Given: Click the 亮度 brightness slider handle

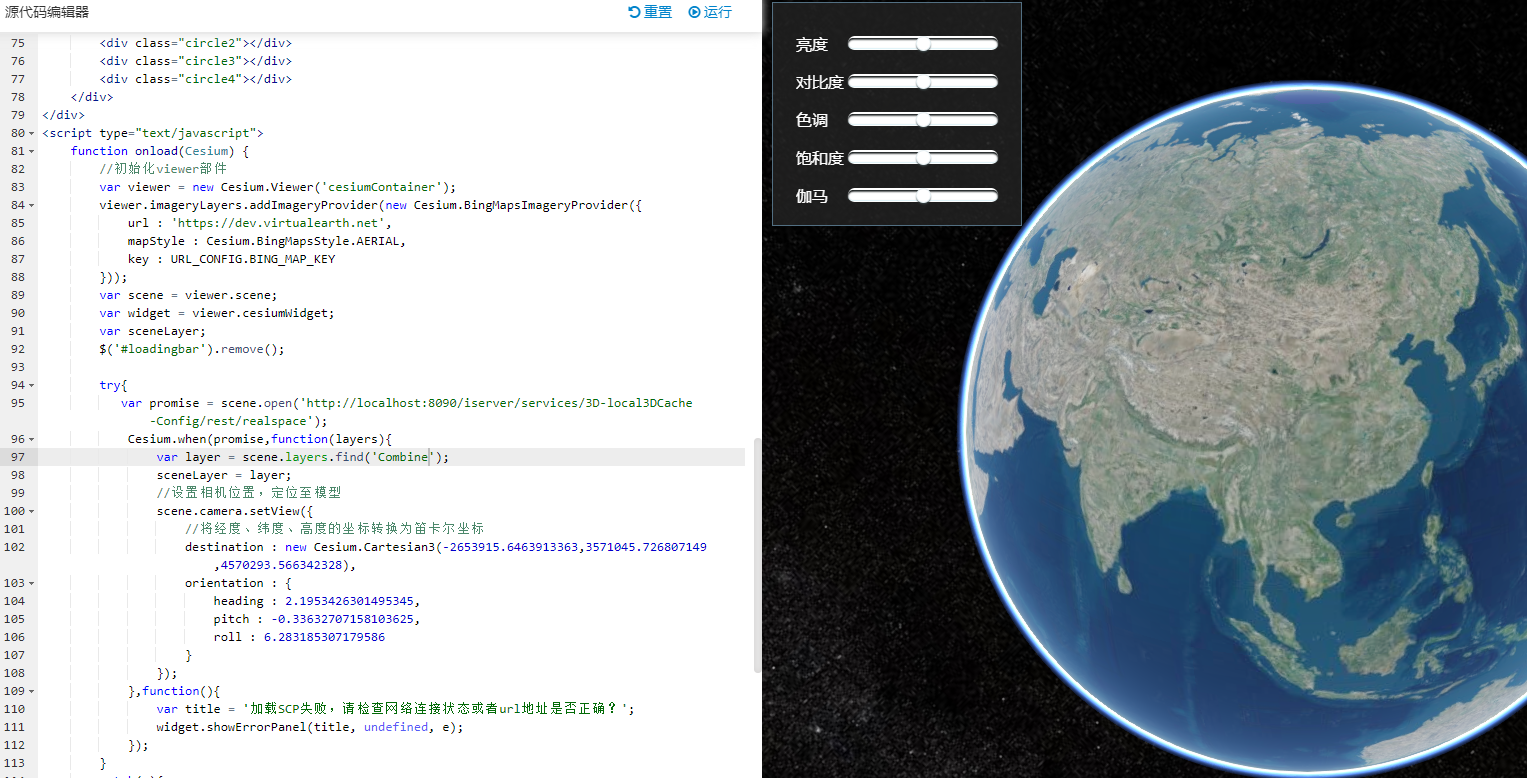Looking at the screenshot, I should coord(923,44).
